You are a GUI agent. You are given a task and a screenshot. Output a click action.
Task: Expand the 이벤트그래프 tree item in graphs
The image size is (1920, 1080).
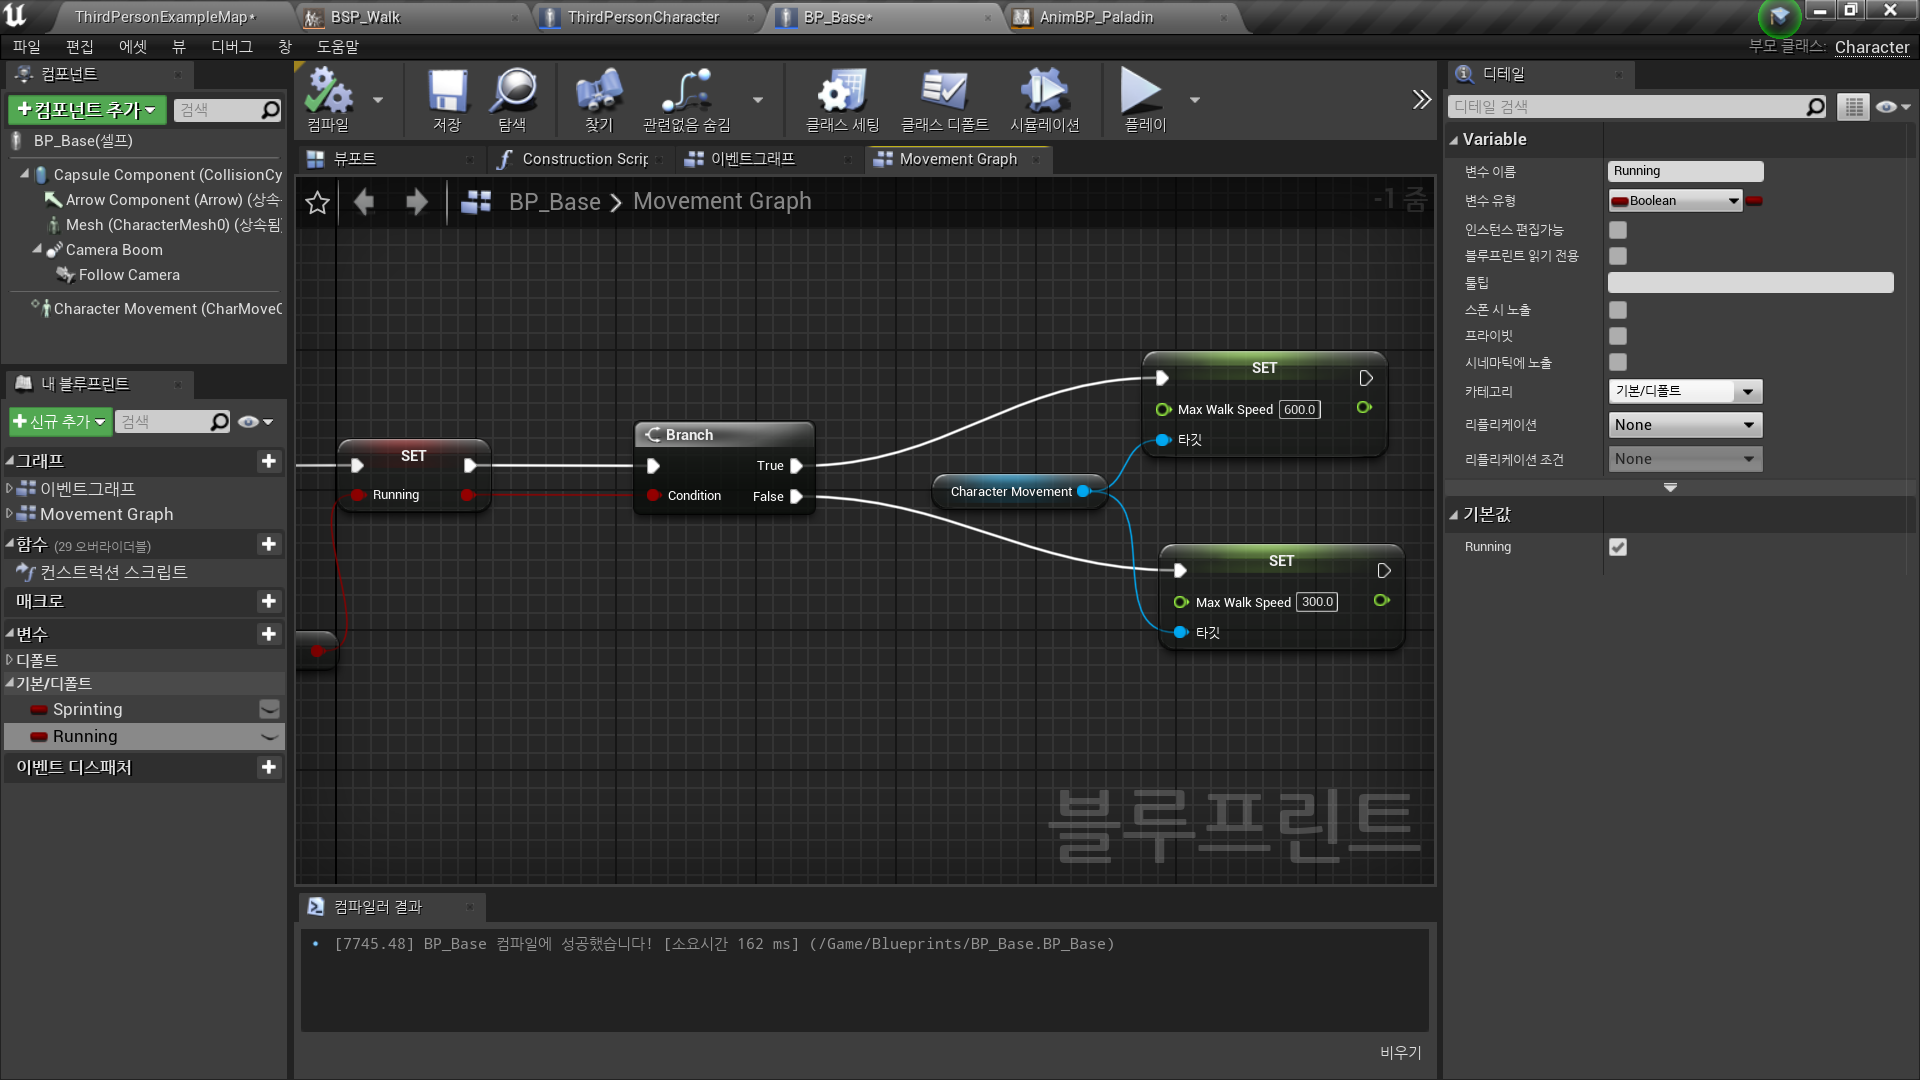(10, 489)
